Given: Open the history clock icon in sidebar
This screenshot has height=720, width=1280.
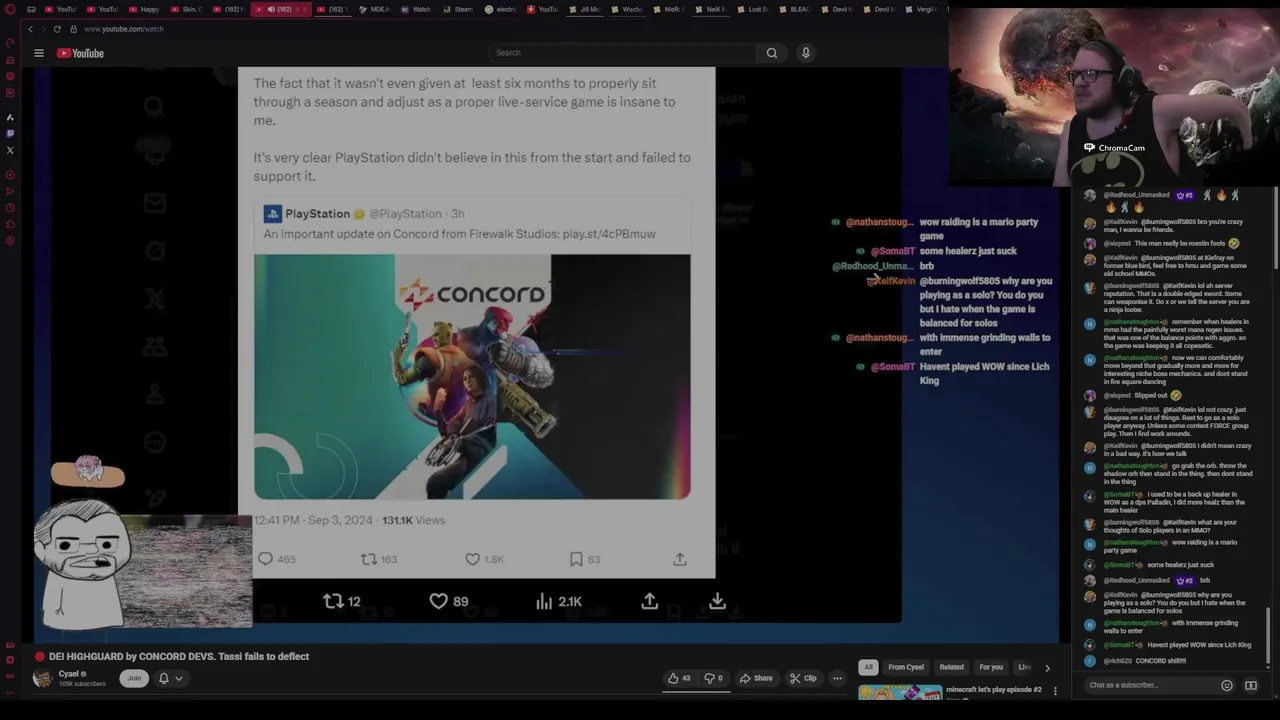Looking at the screenshot, I should coord(10,208).
